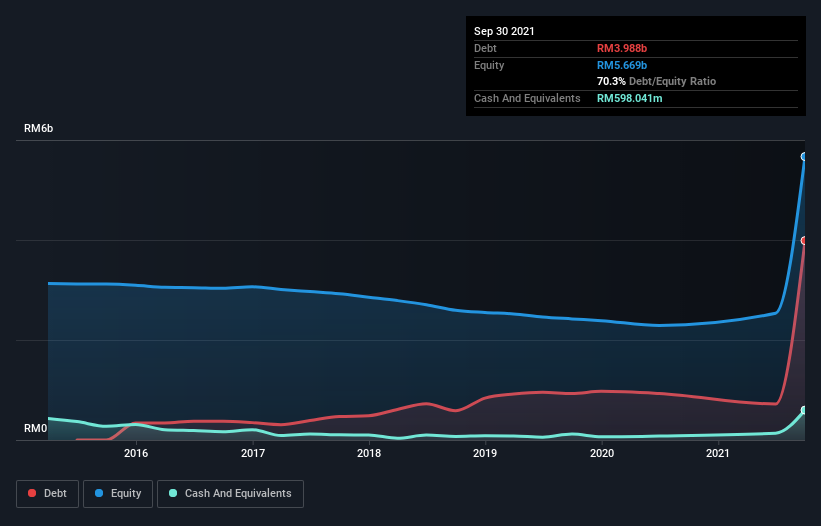Screen dimensions: 821x526
Task: Click the RM3.988b debt value
Action: coord(622,48)
